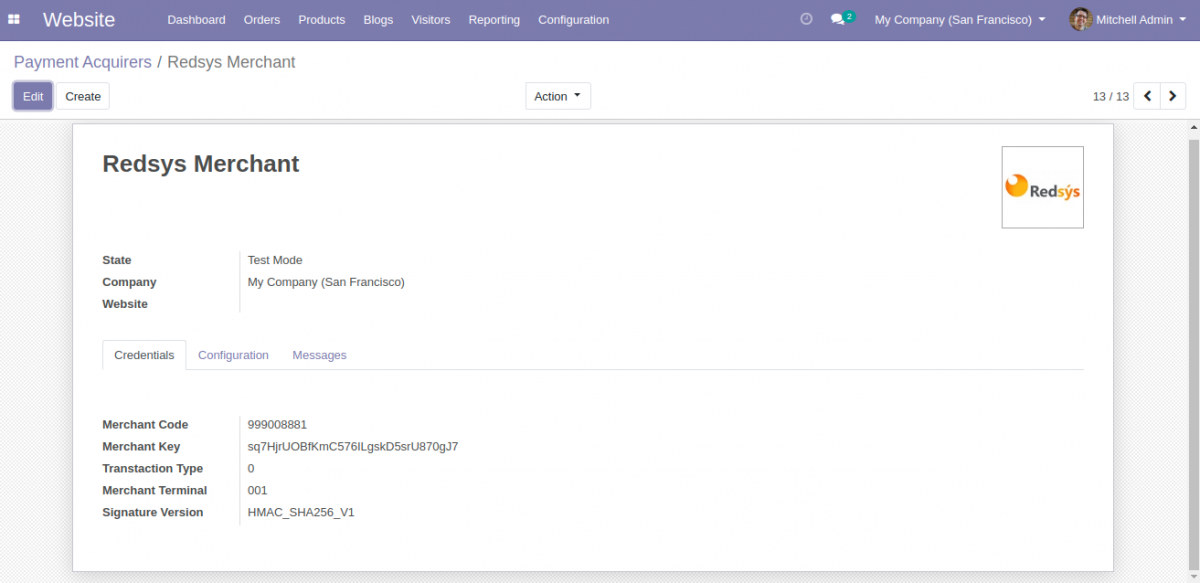1200x583 pixels.
Task: Click the Redsys Merchant form title
Action: (x=201, y=164)
